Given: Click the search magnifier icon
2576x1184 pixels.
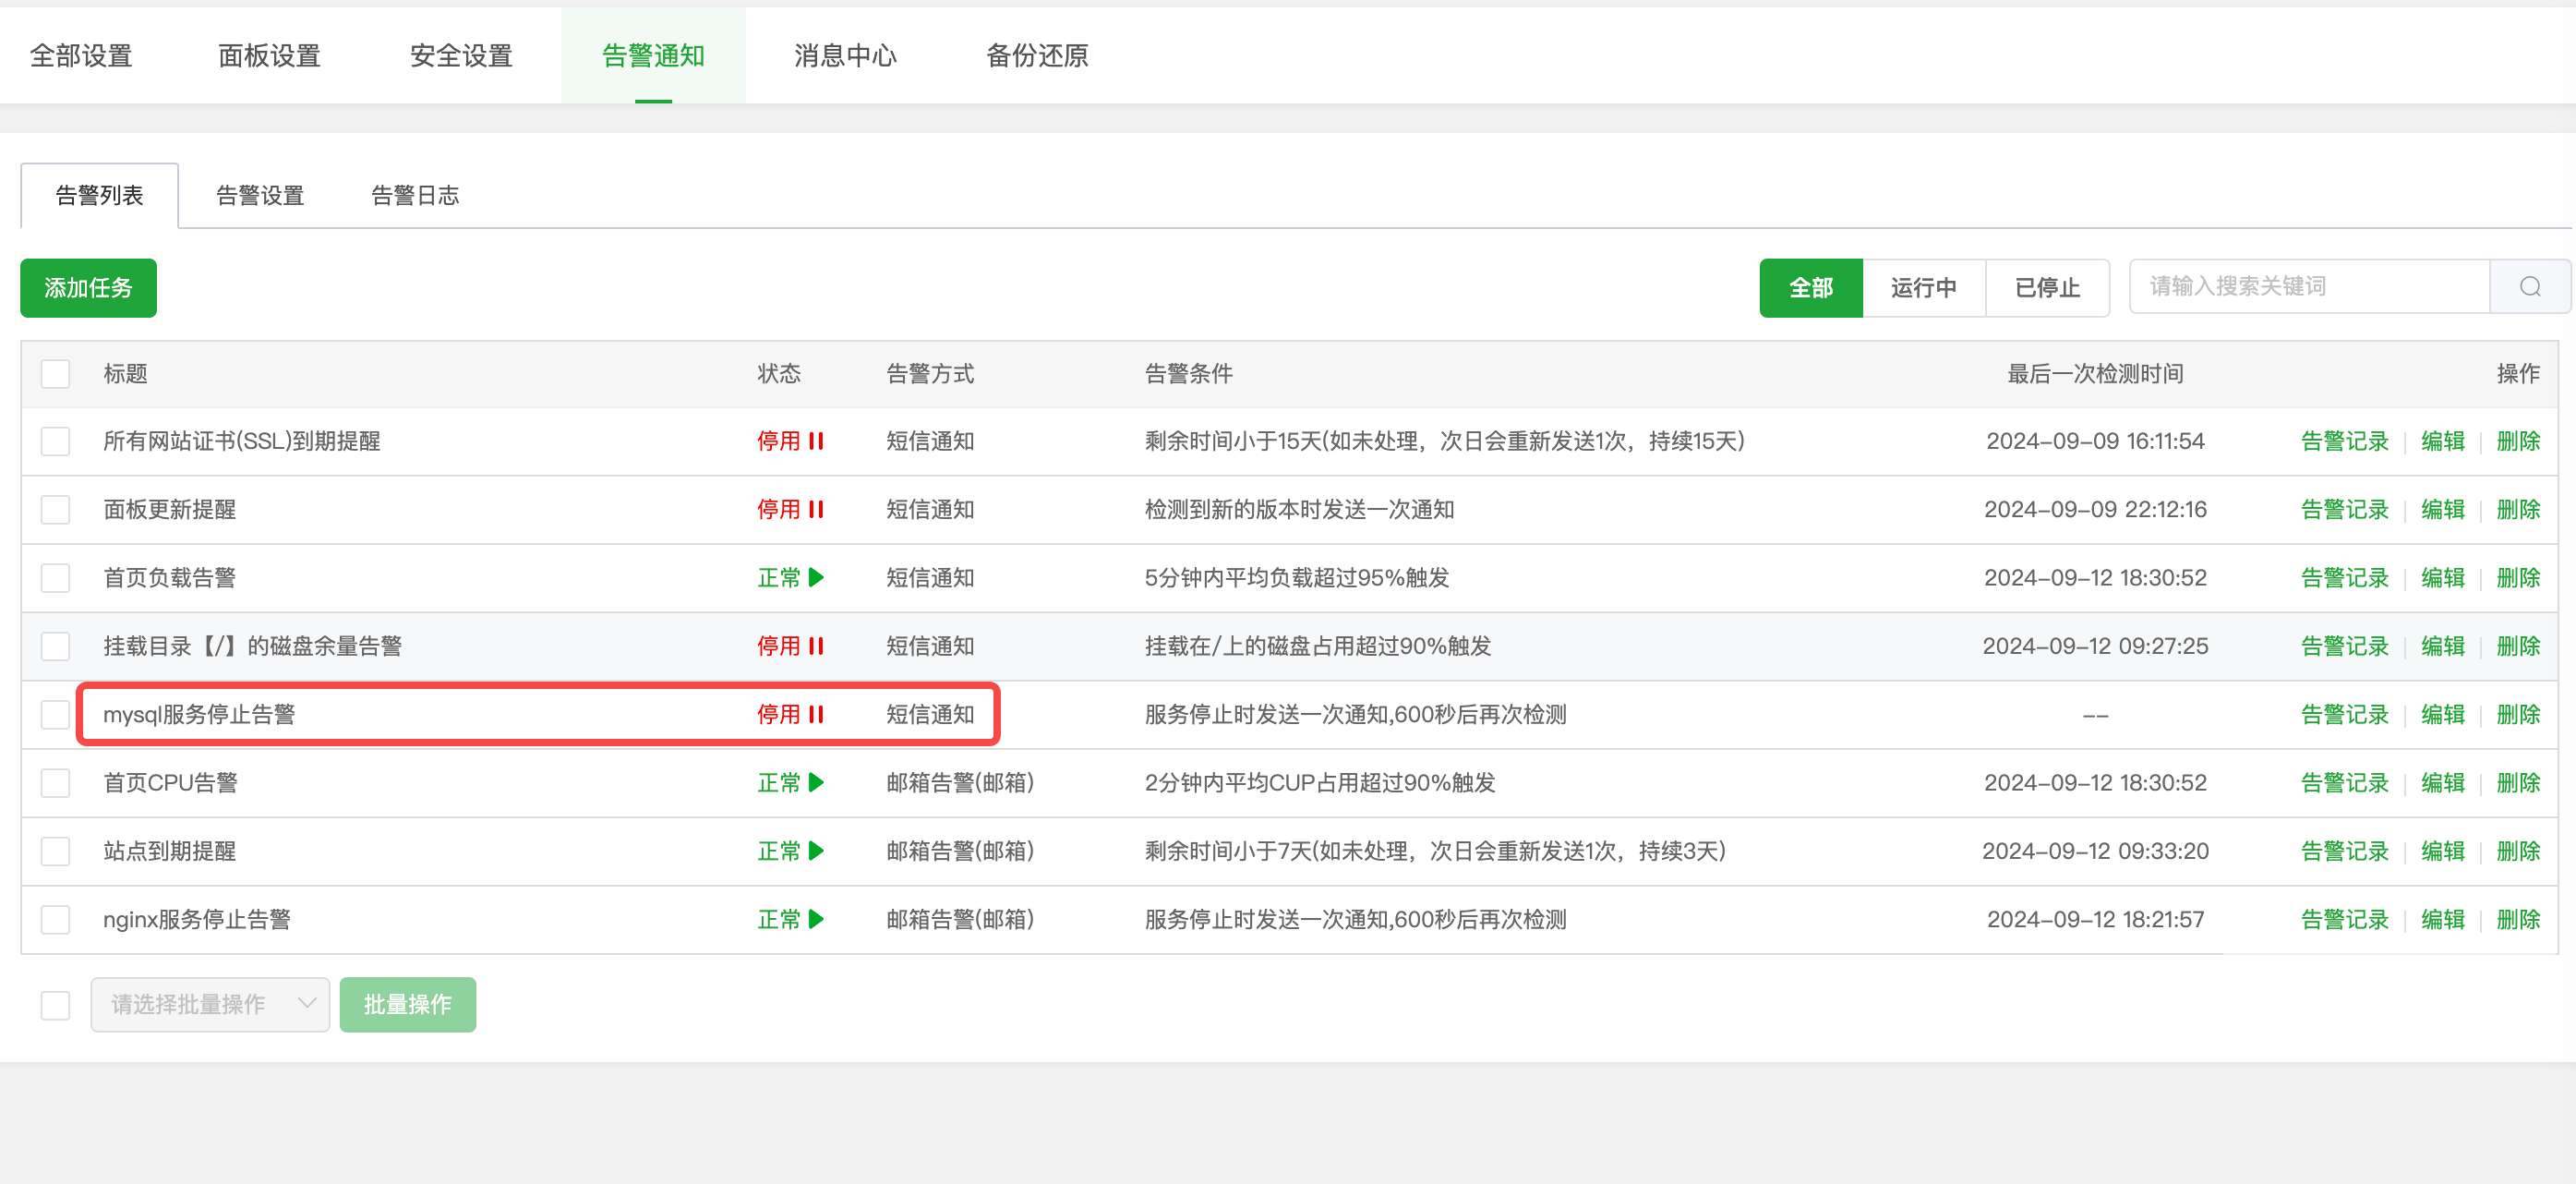Looking at the screenshot, I should tap(2530, 287).
